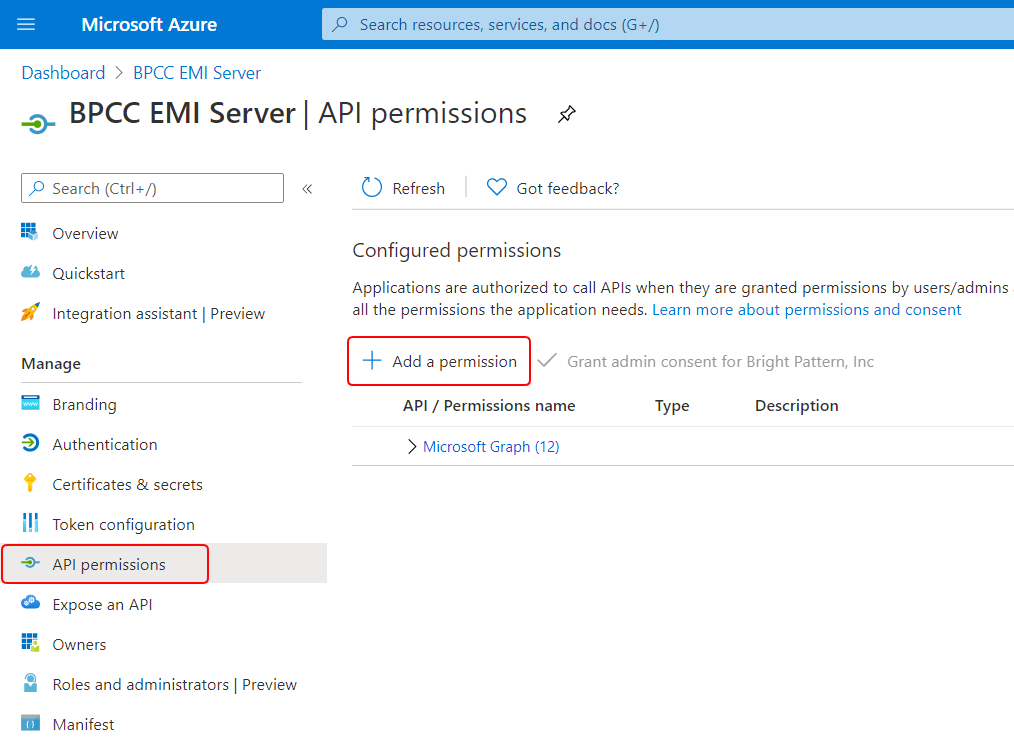Click the BPCC EMI Server breadcrumb

coord(197,73)
